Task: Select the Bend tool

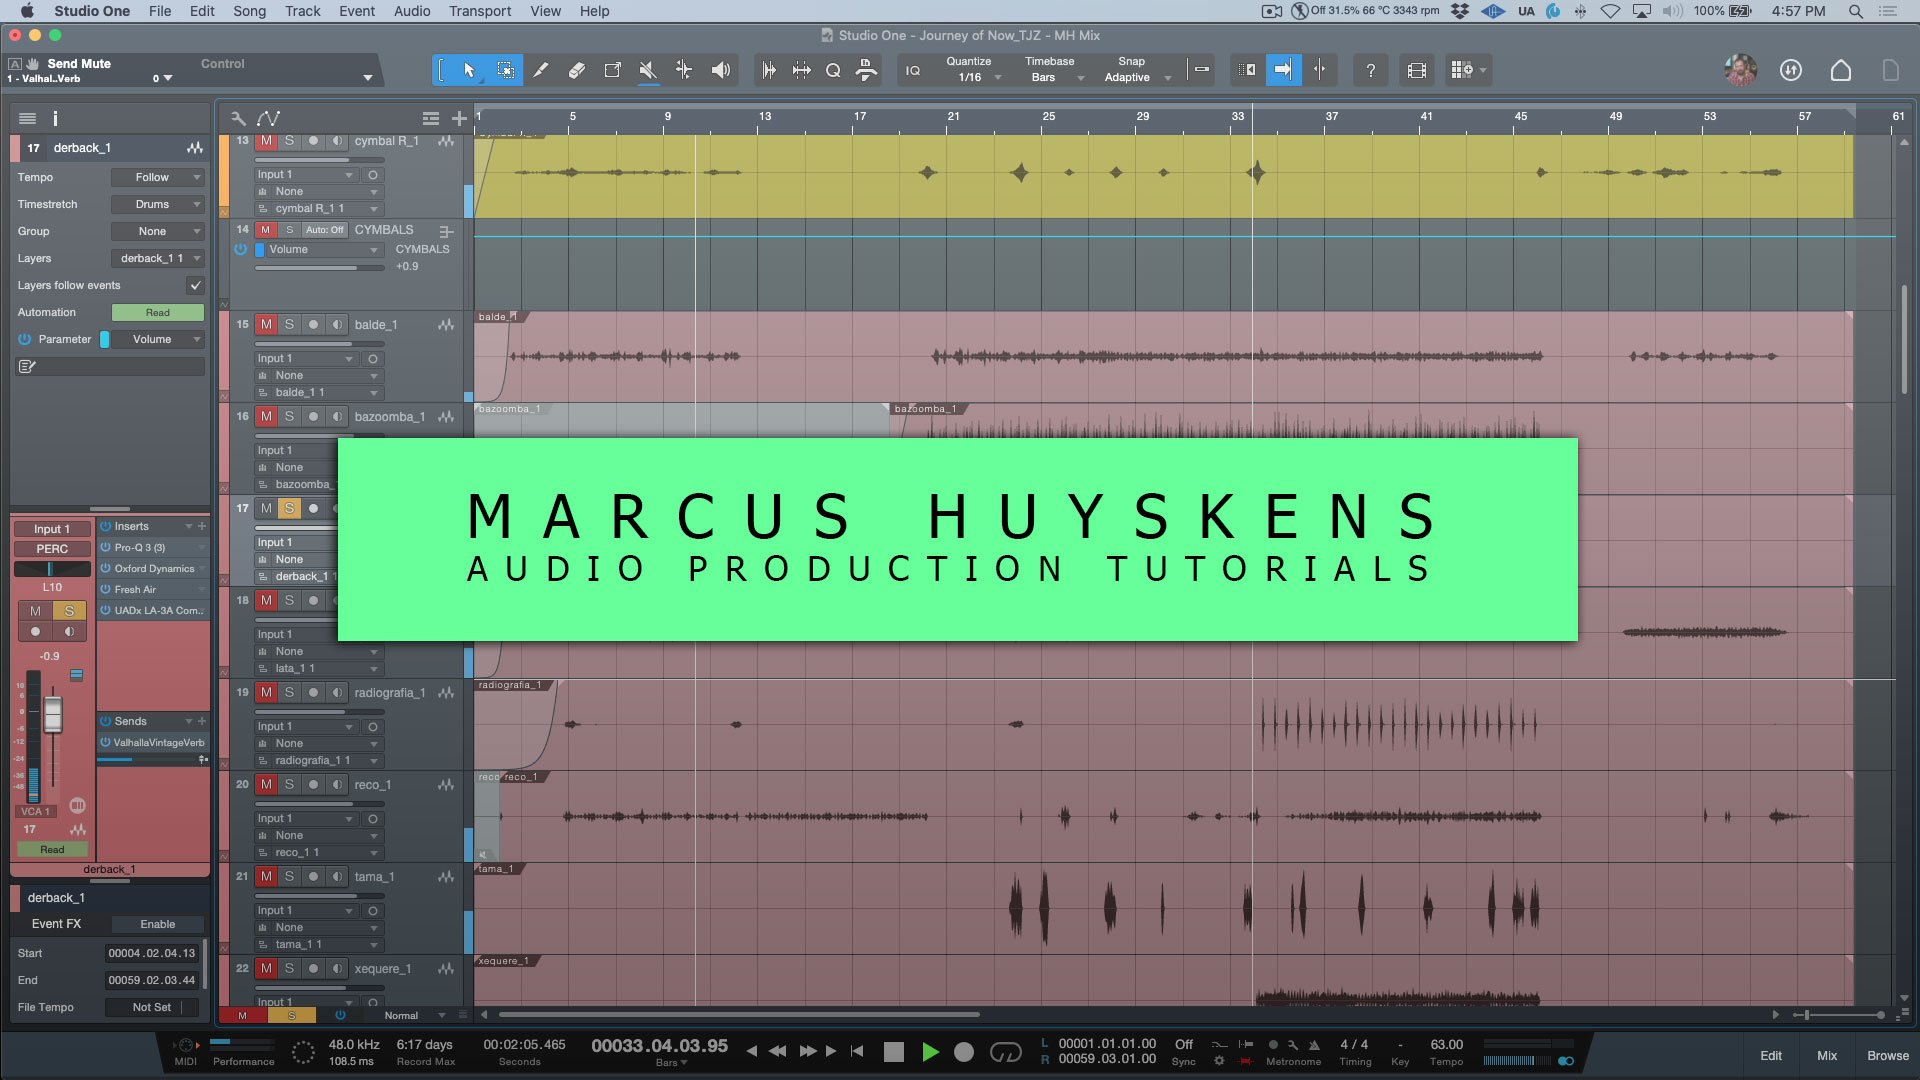Action: pyautogui.click(x=684, y=70)
